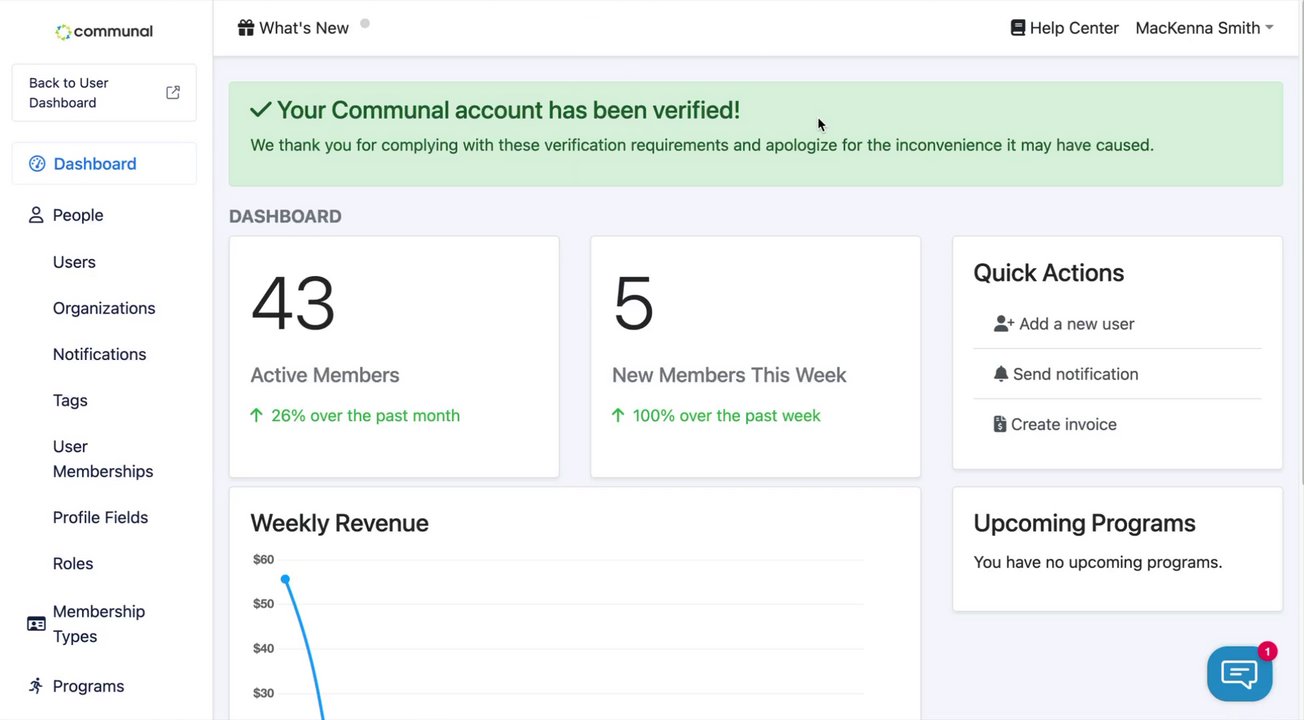Click the Programs running figure icon
This screenshot has height=720, width=1304.
coord(36,686)
